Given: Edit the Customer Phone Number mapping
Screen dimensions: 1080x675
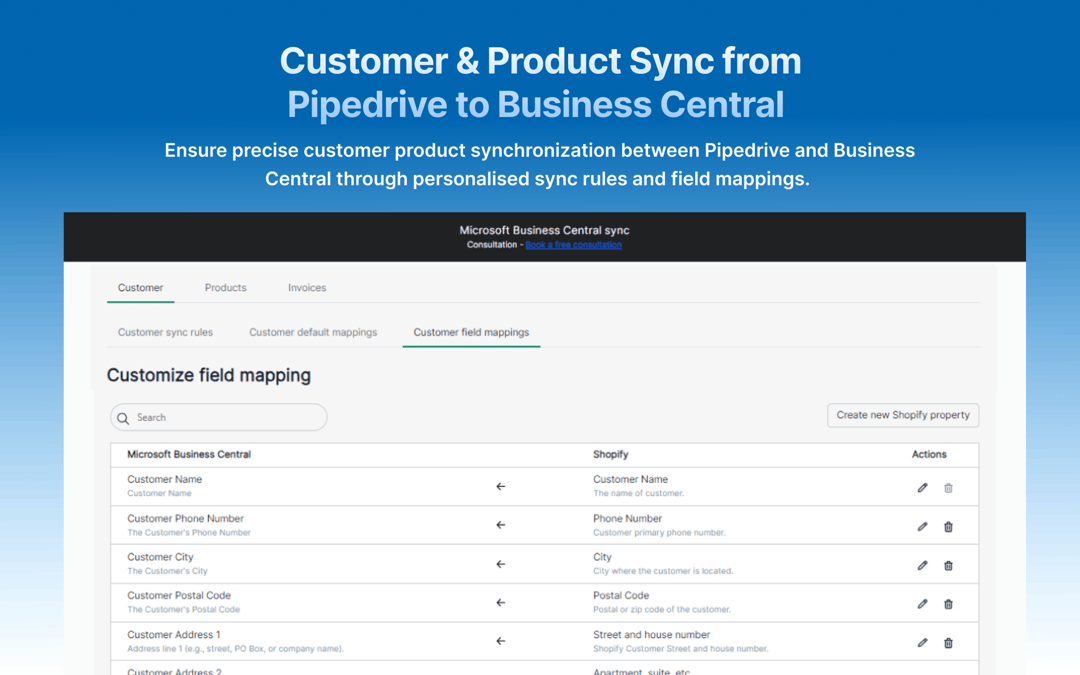Looking at the screenshot, I should point(922,525).
